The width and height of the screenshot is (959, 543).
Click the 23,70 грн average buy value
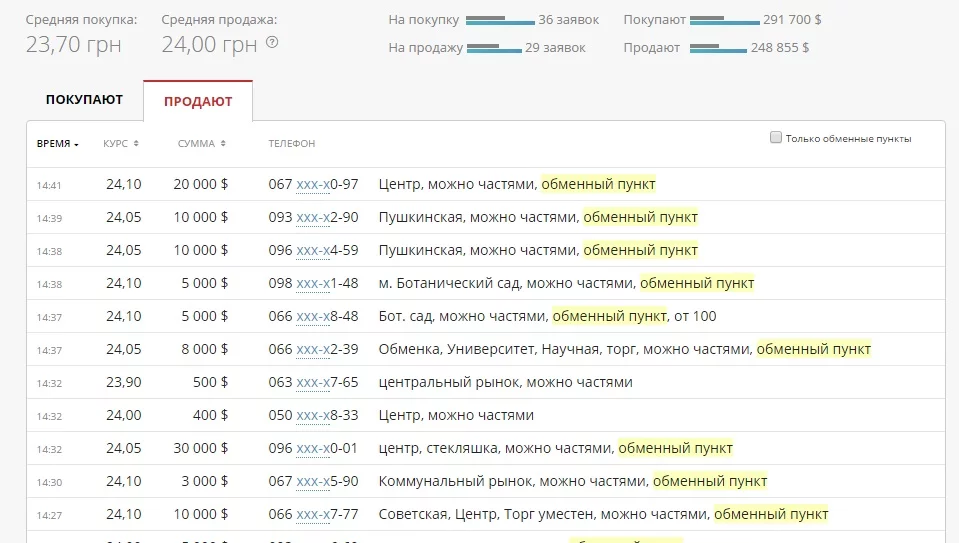(73, 45)
